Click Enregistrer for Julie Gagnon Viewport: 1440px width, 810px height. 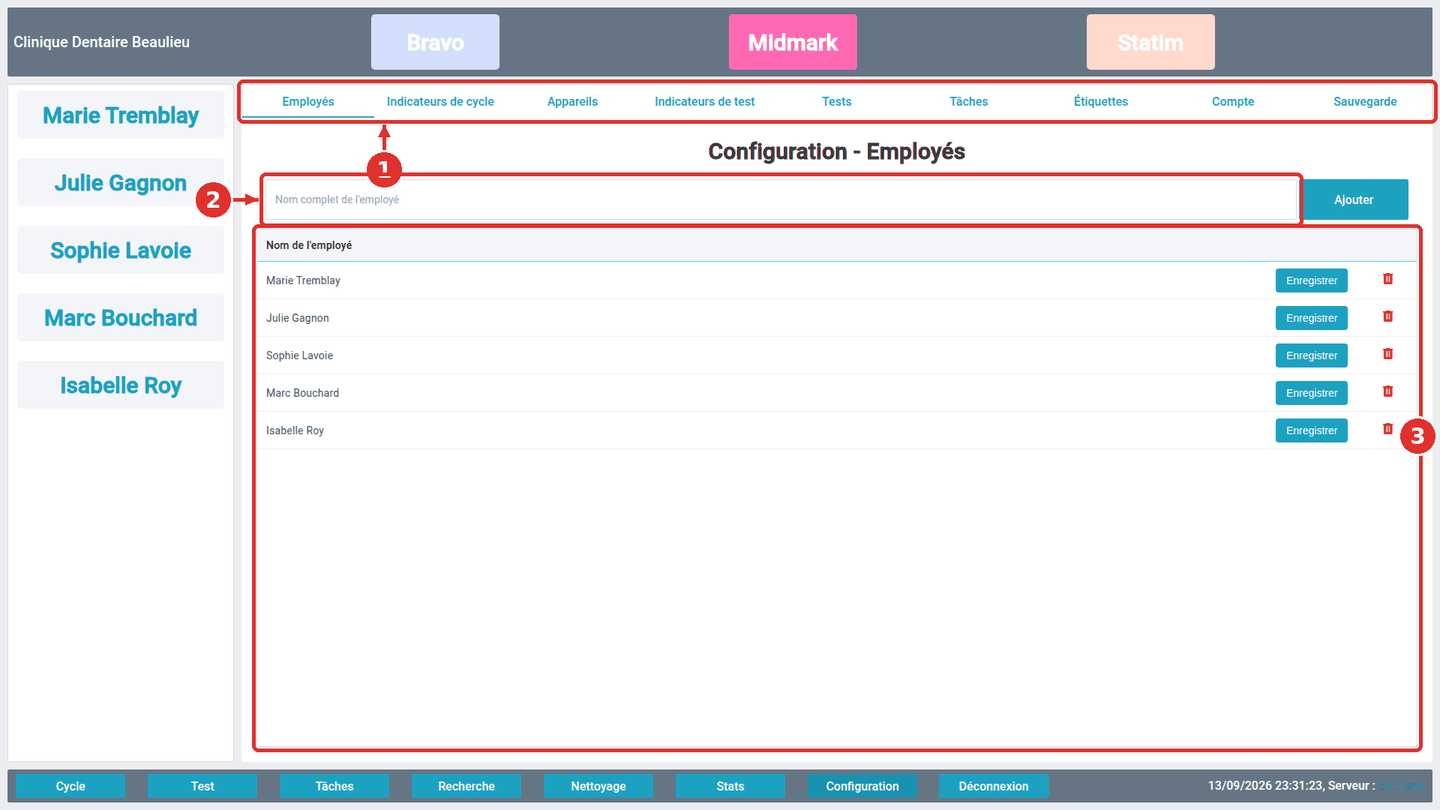point(1312,318)
